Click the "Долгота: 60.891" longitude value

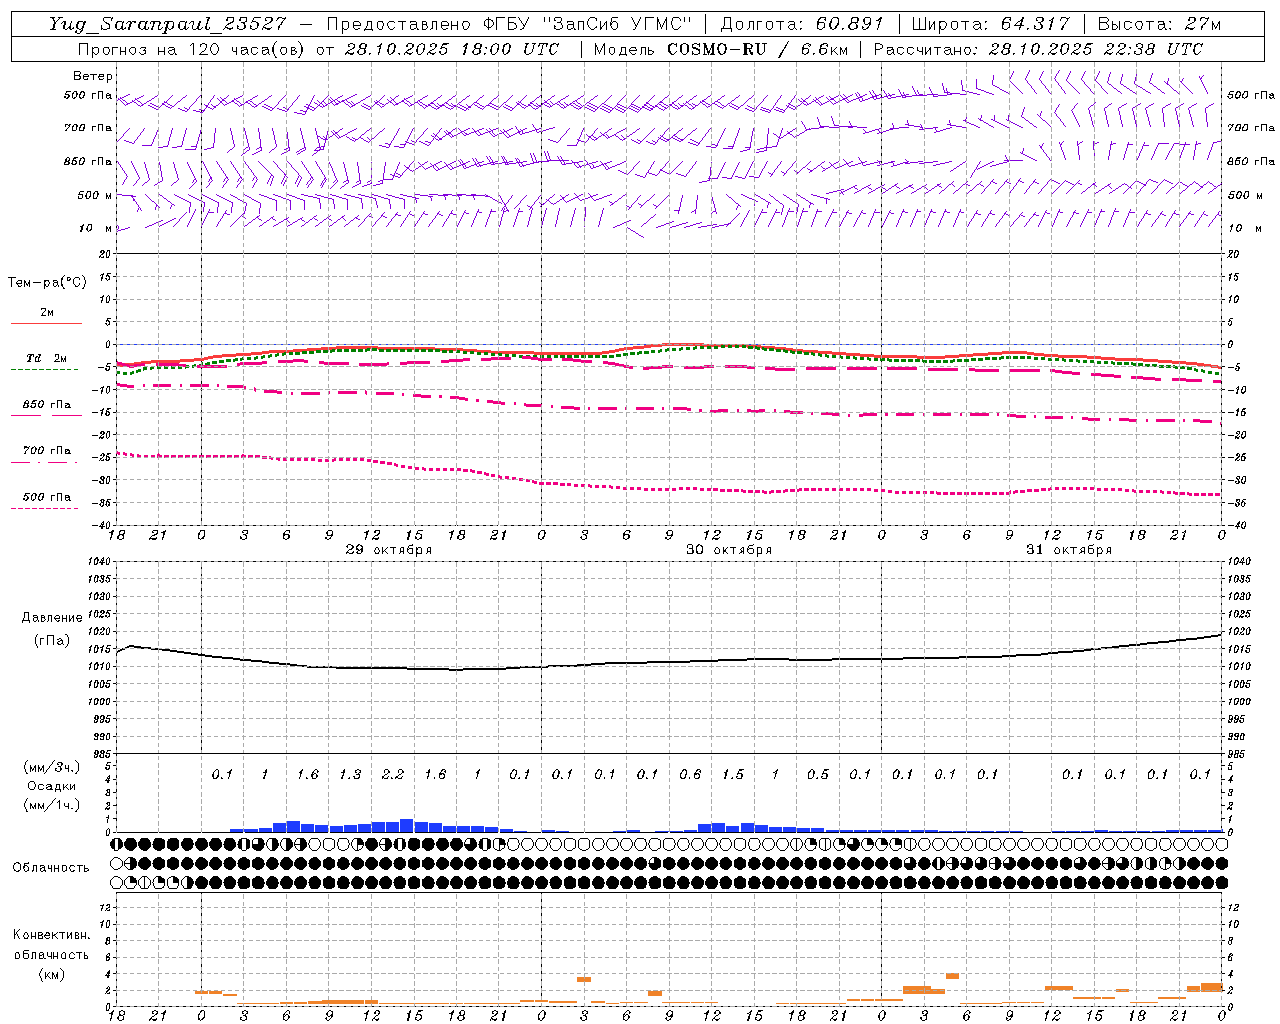click(802, 24)
